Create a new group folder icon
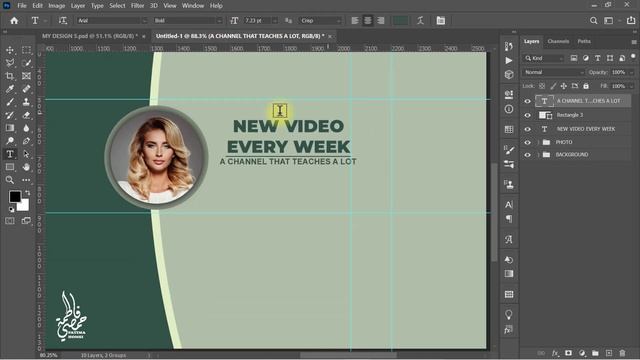Viewport: 640px width, 360px height. tap(595, 353)
